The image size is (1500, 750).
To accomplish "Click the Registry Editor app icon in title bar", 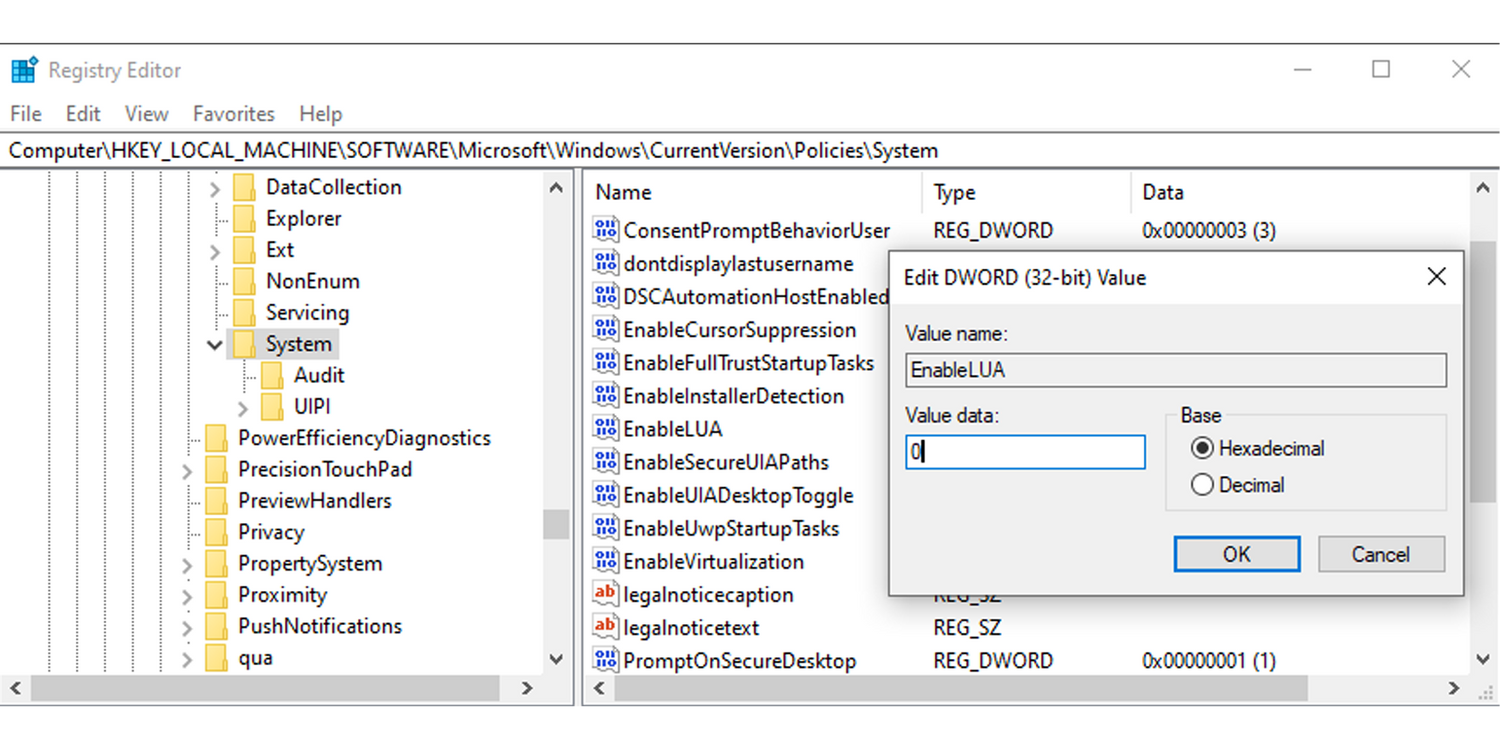I will pos(24,71).
